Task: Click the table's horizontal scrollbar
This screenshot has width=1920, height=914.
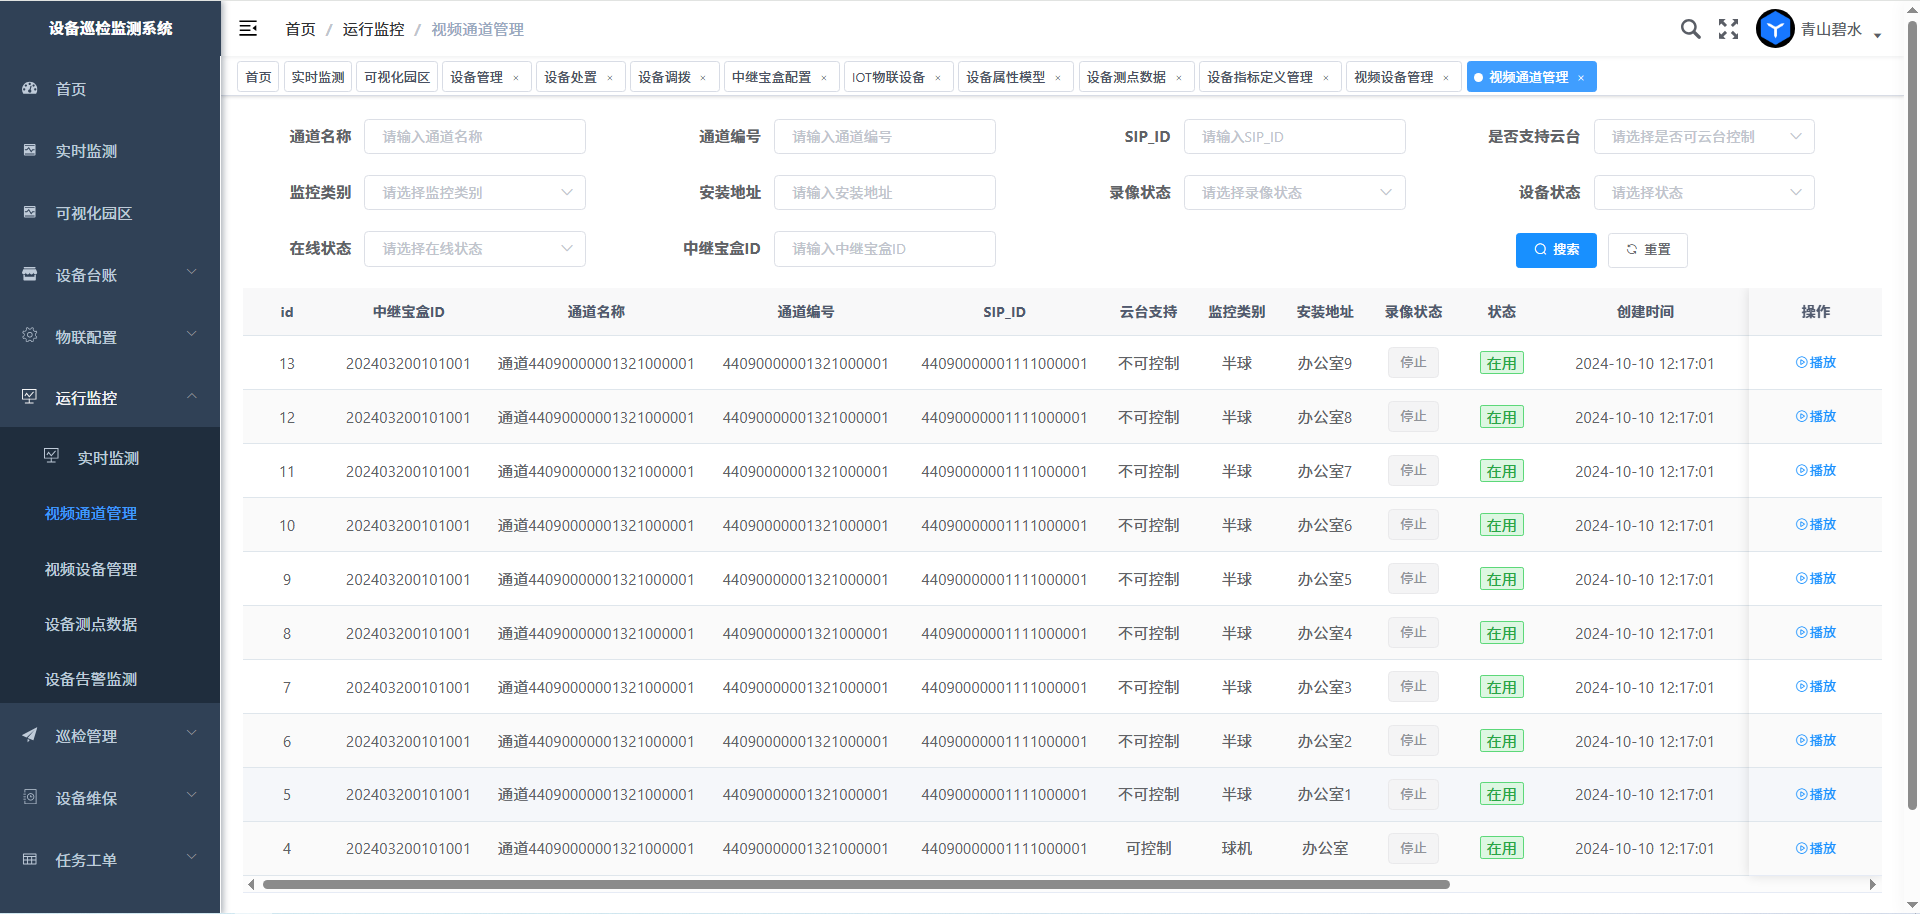Action: pyautogui.click(x=855, y=884)
